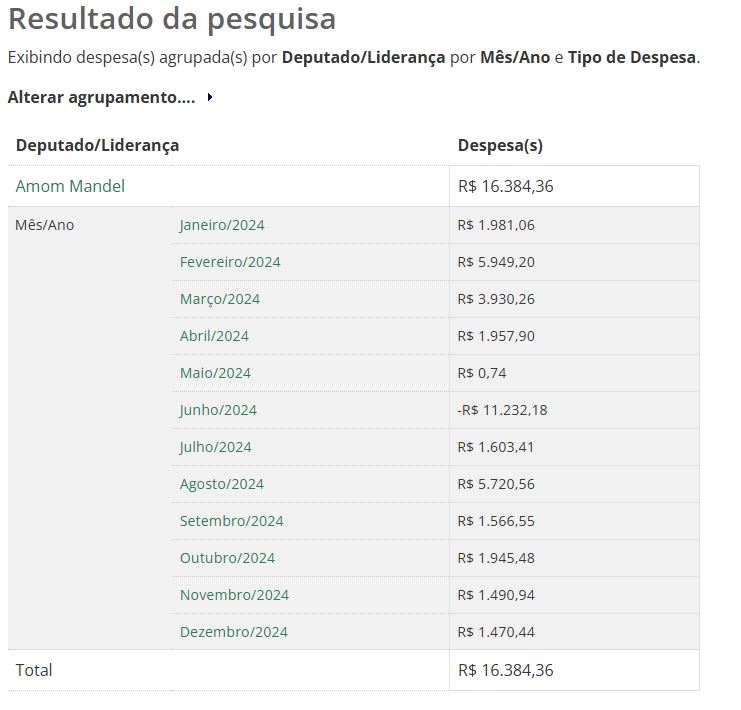Image resolution: width=741 pixels, height=710 pixels.
Task: View Setembro/2024 expense details
Action: [231, 521]
